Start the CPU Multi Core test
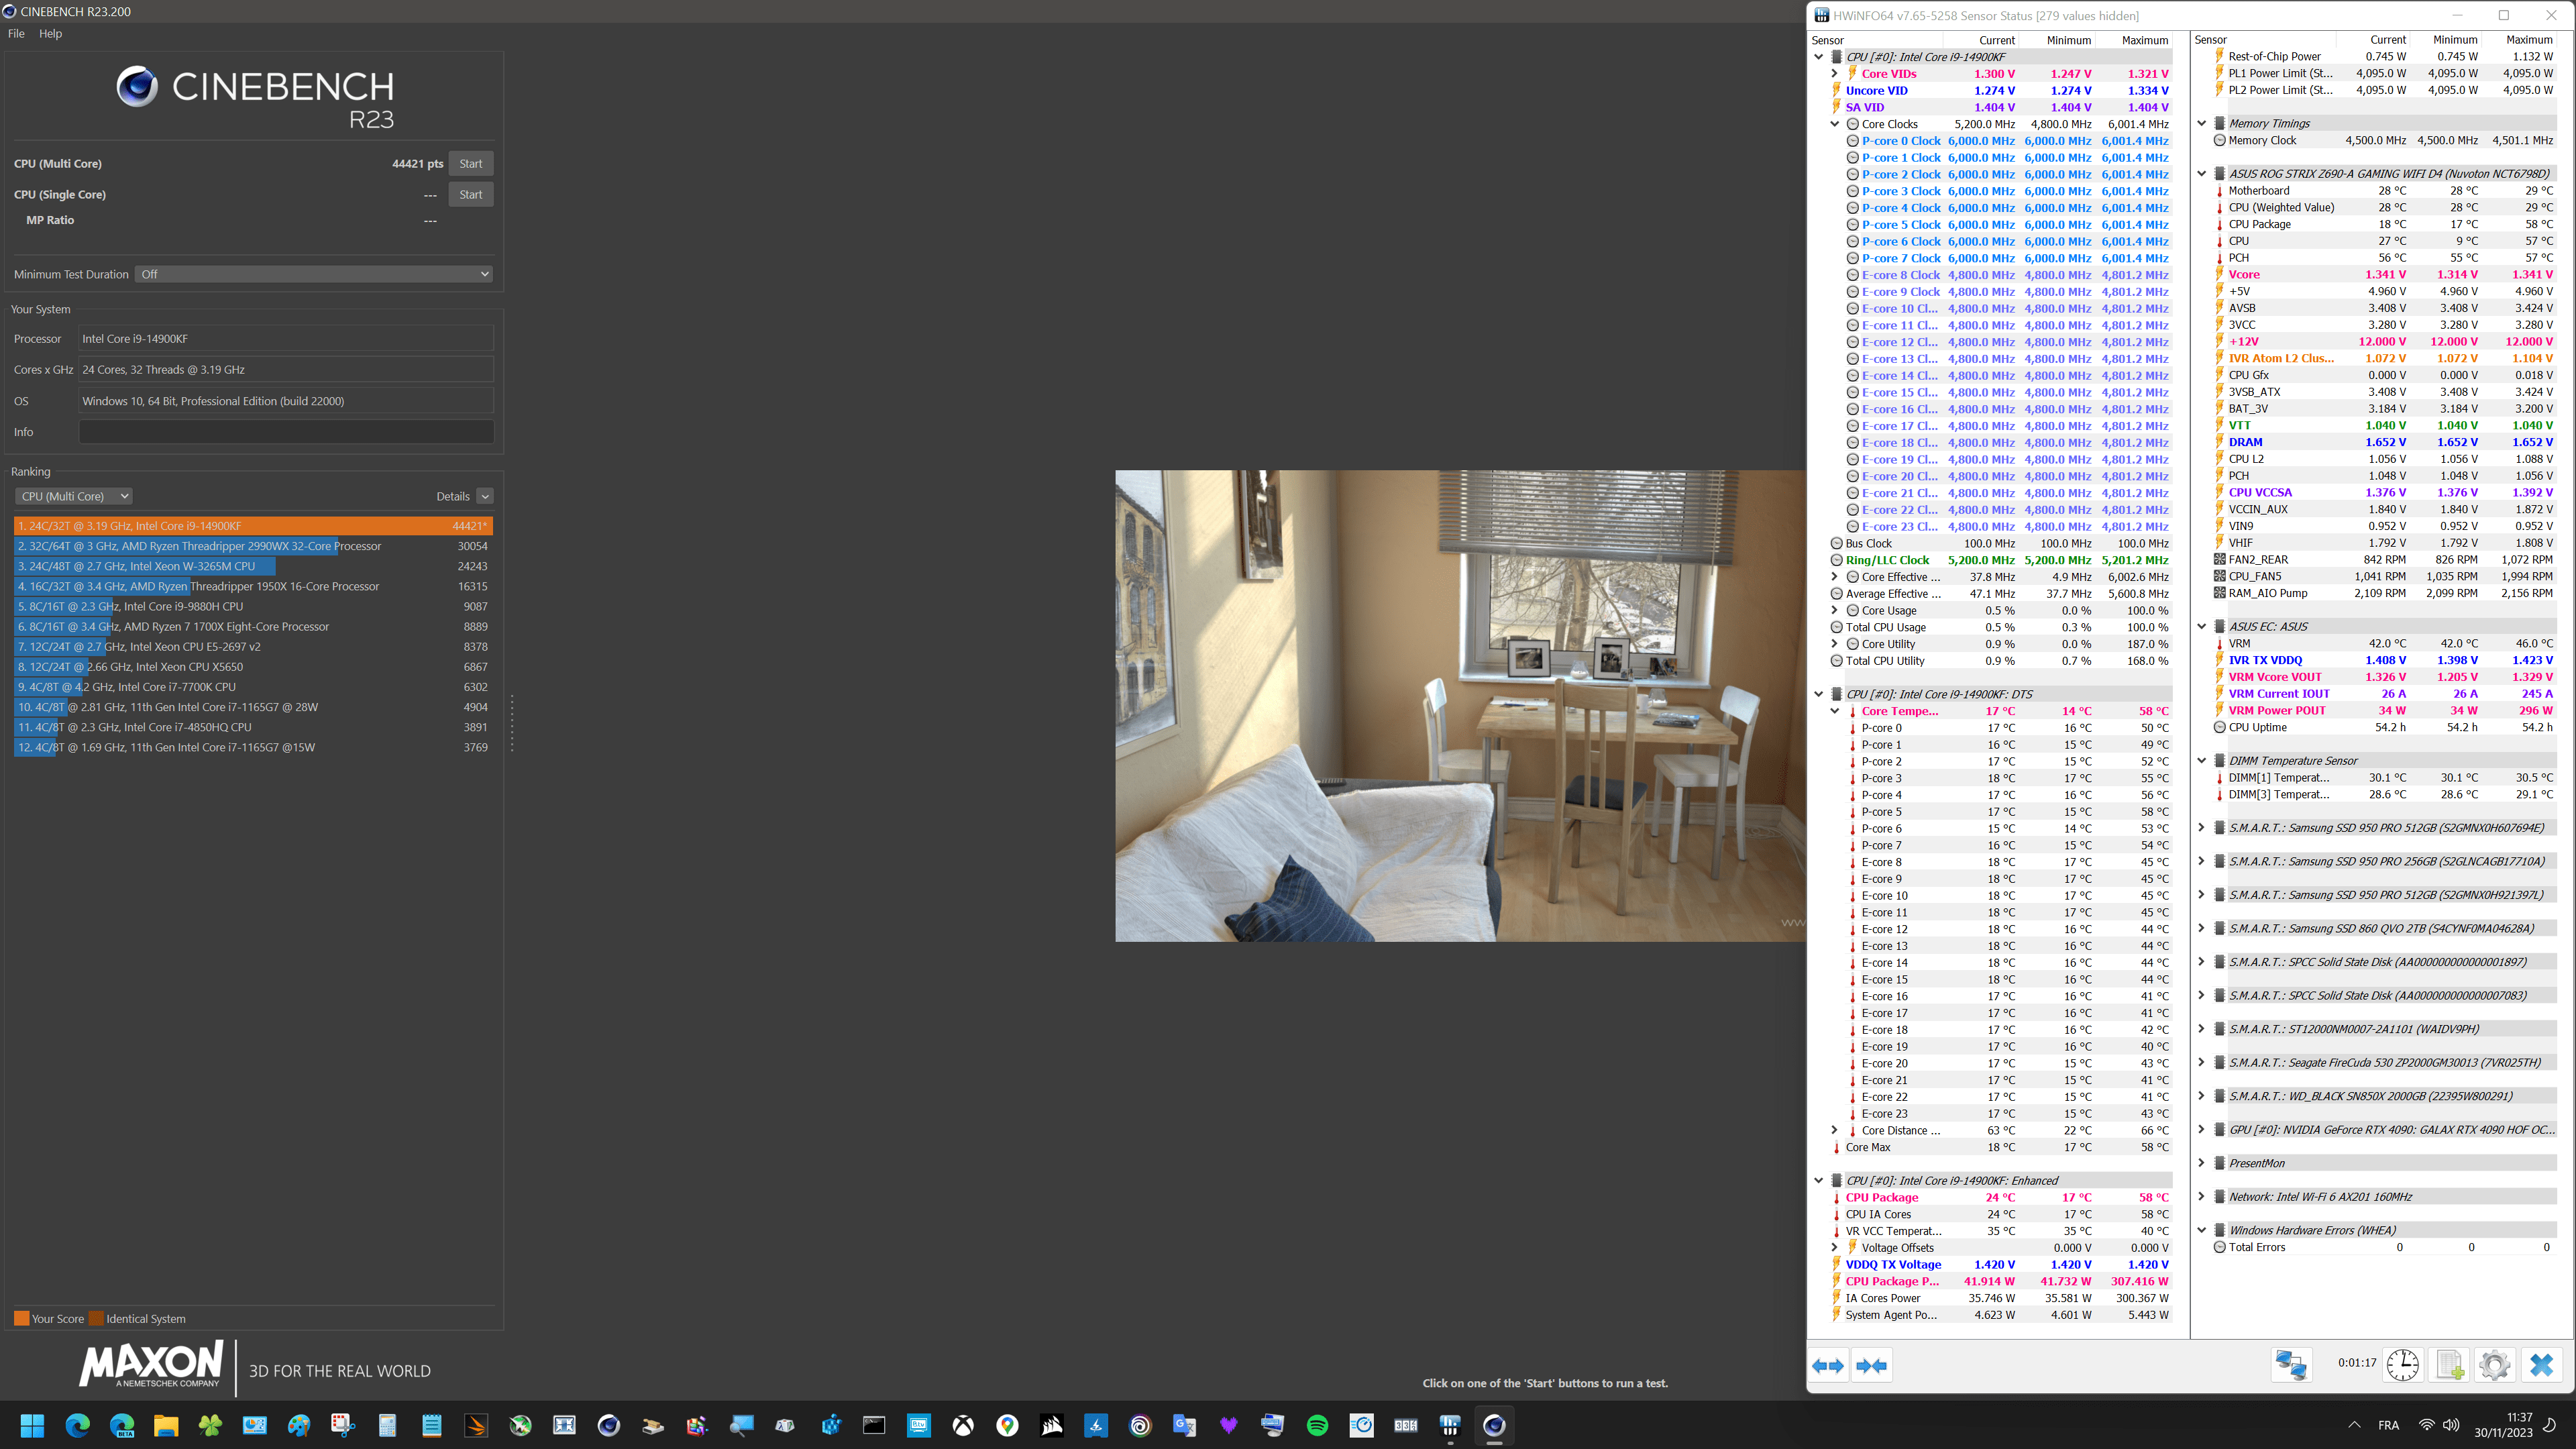The width and height of the screenshot is (2576, 1449). [x=470, y=164]
